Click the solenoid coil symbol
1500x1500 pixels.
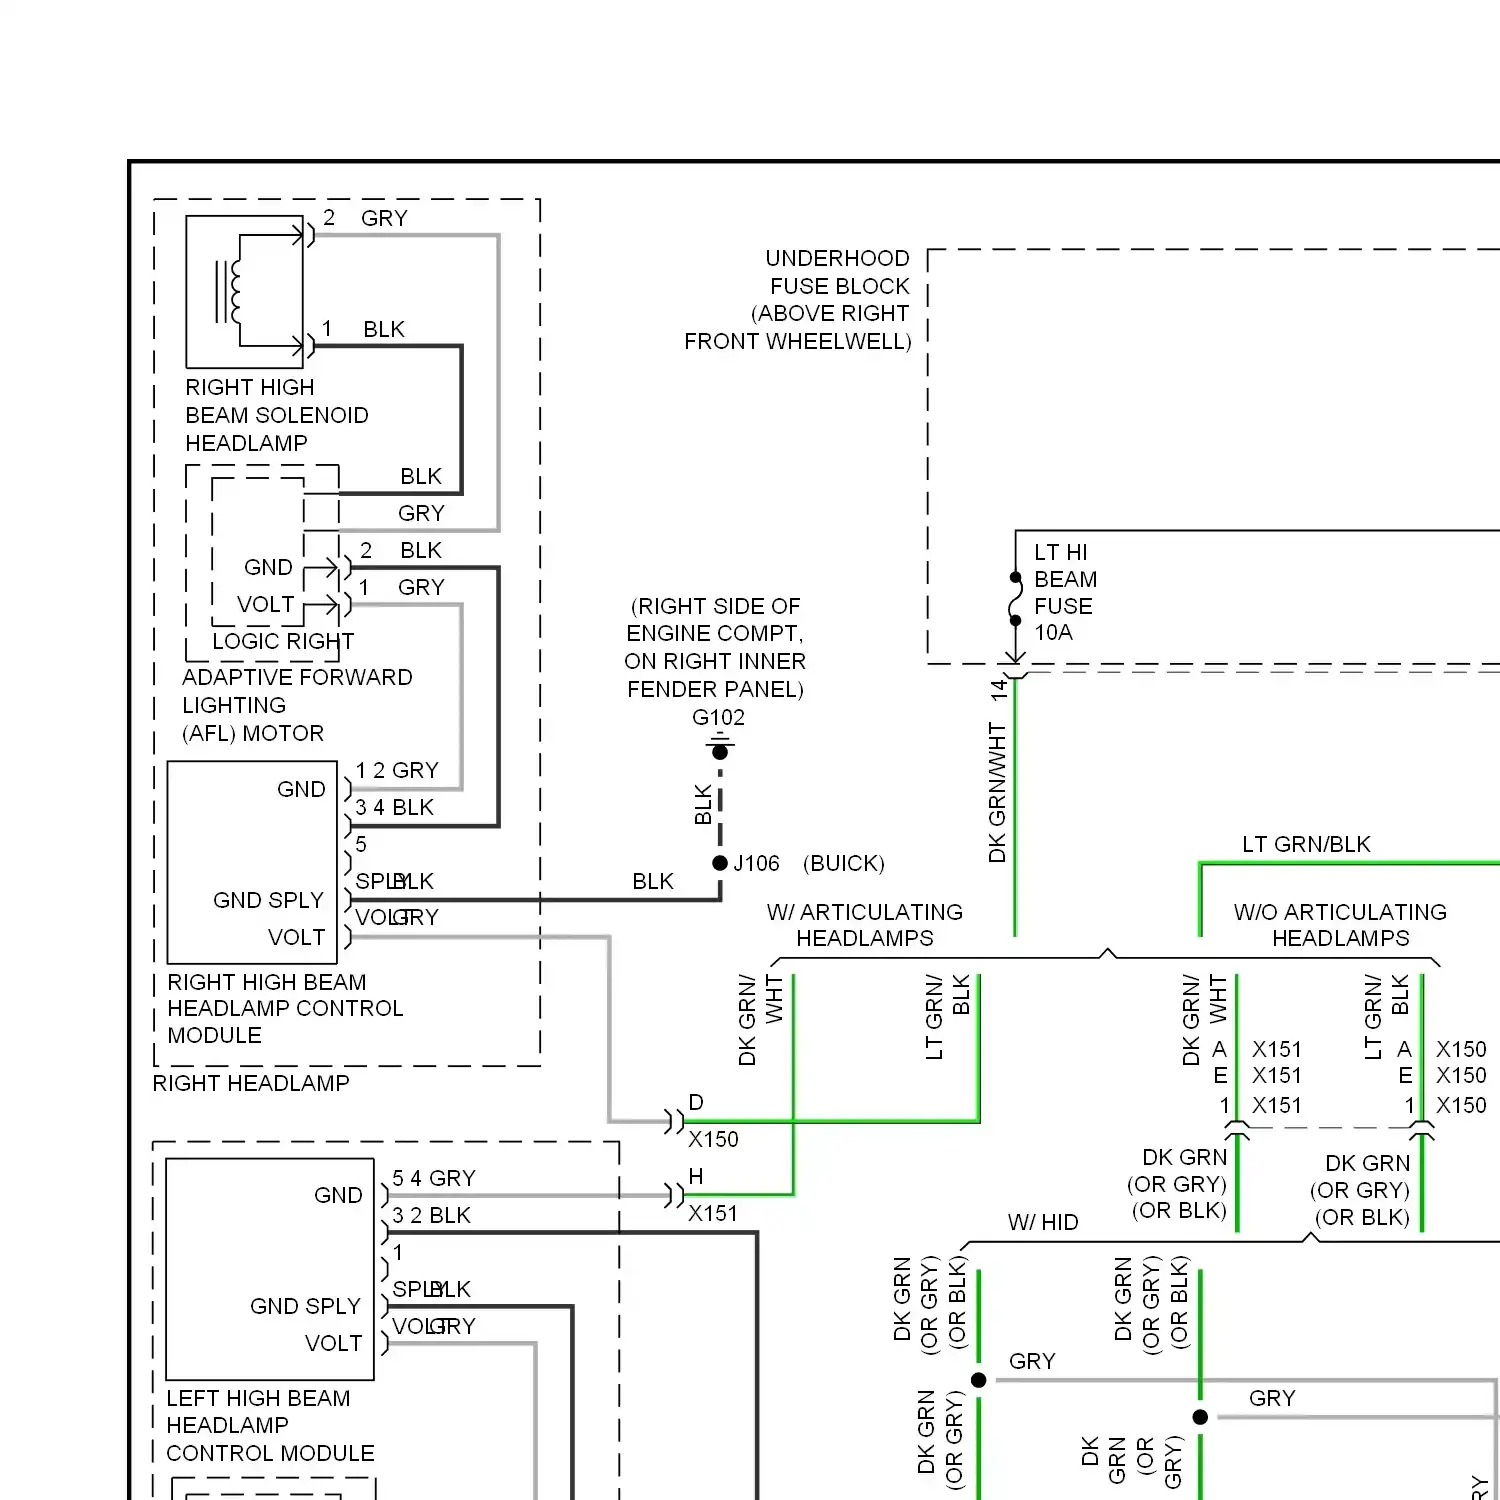pyautogui.click(x=229, y=291)
